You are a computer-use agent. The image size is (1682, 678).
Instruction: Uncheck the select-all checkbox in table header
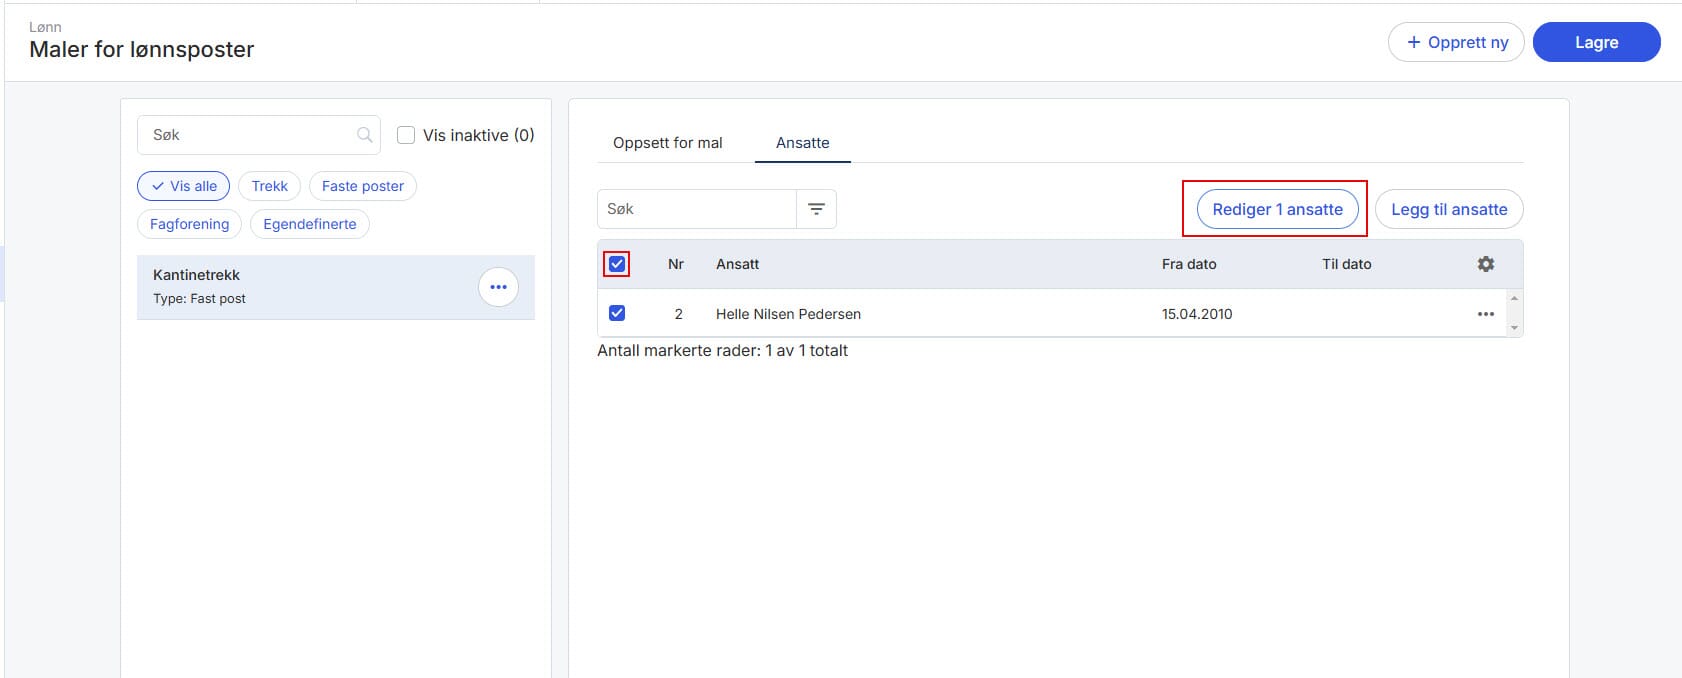(x=617, y=264)
